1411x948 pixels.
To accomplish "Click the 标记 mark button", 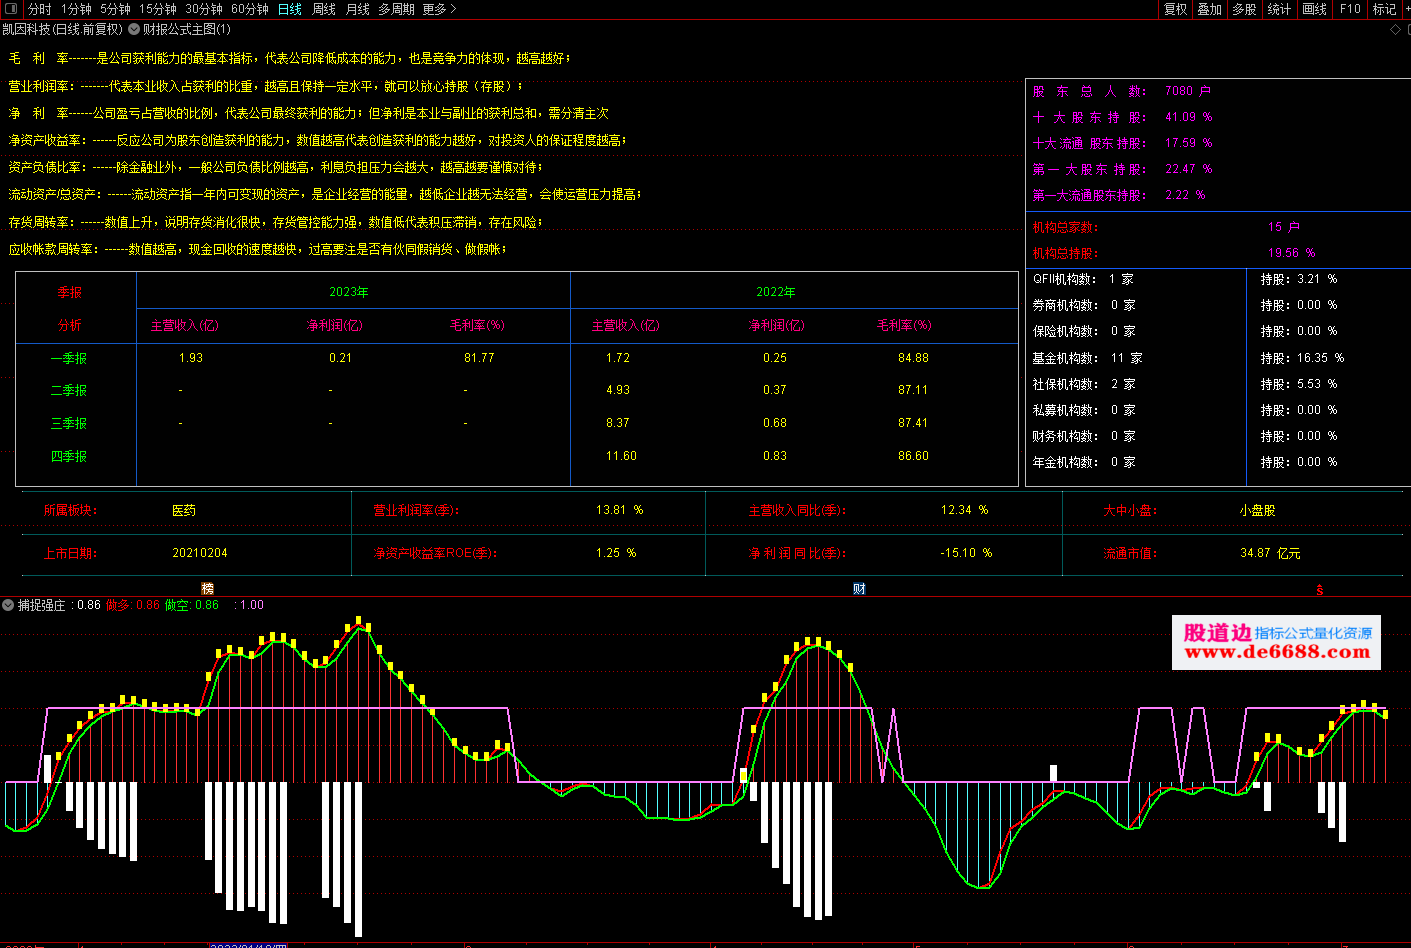I will pyautogui.click(x=1384, y=9).
